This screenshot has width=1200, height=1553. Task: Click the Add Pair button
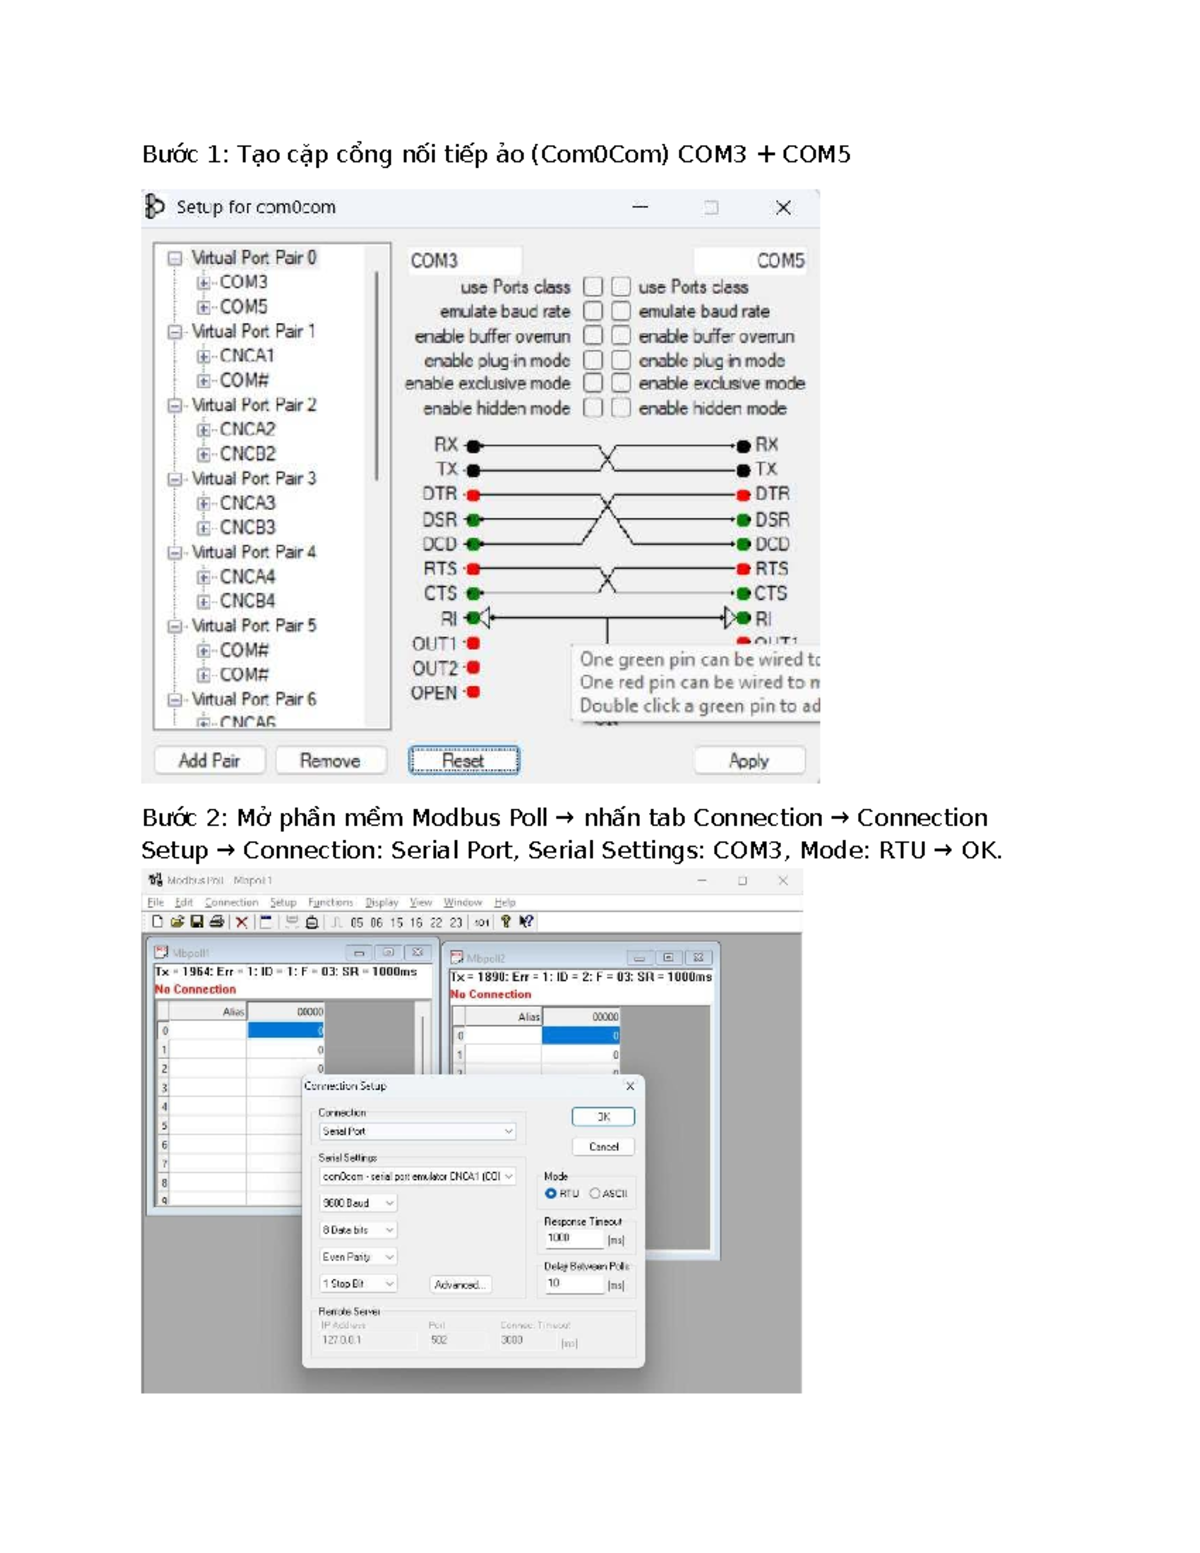click(x=209, y=761)
